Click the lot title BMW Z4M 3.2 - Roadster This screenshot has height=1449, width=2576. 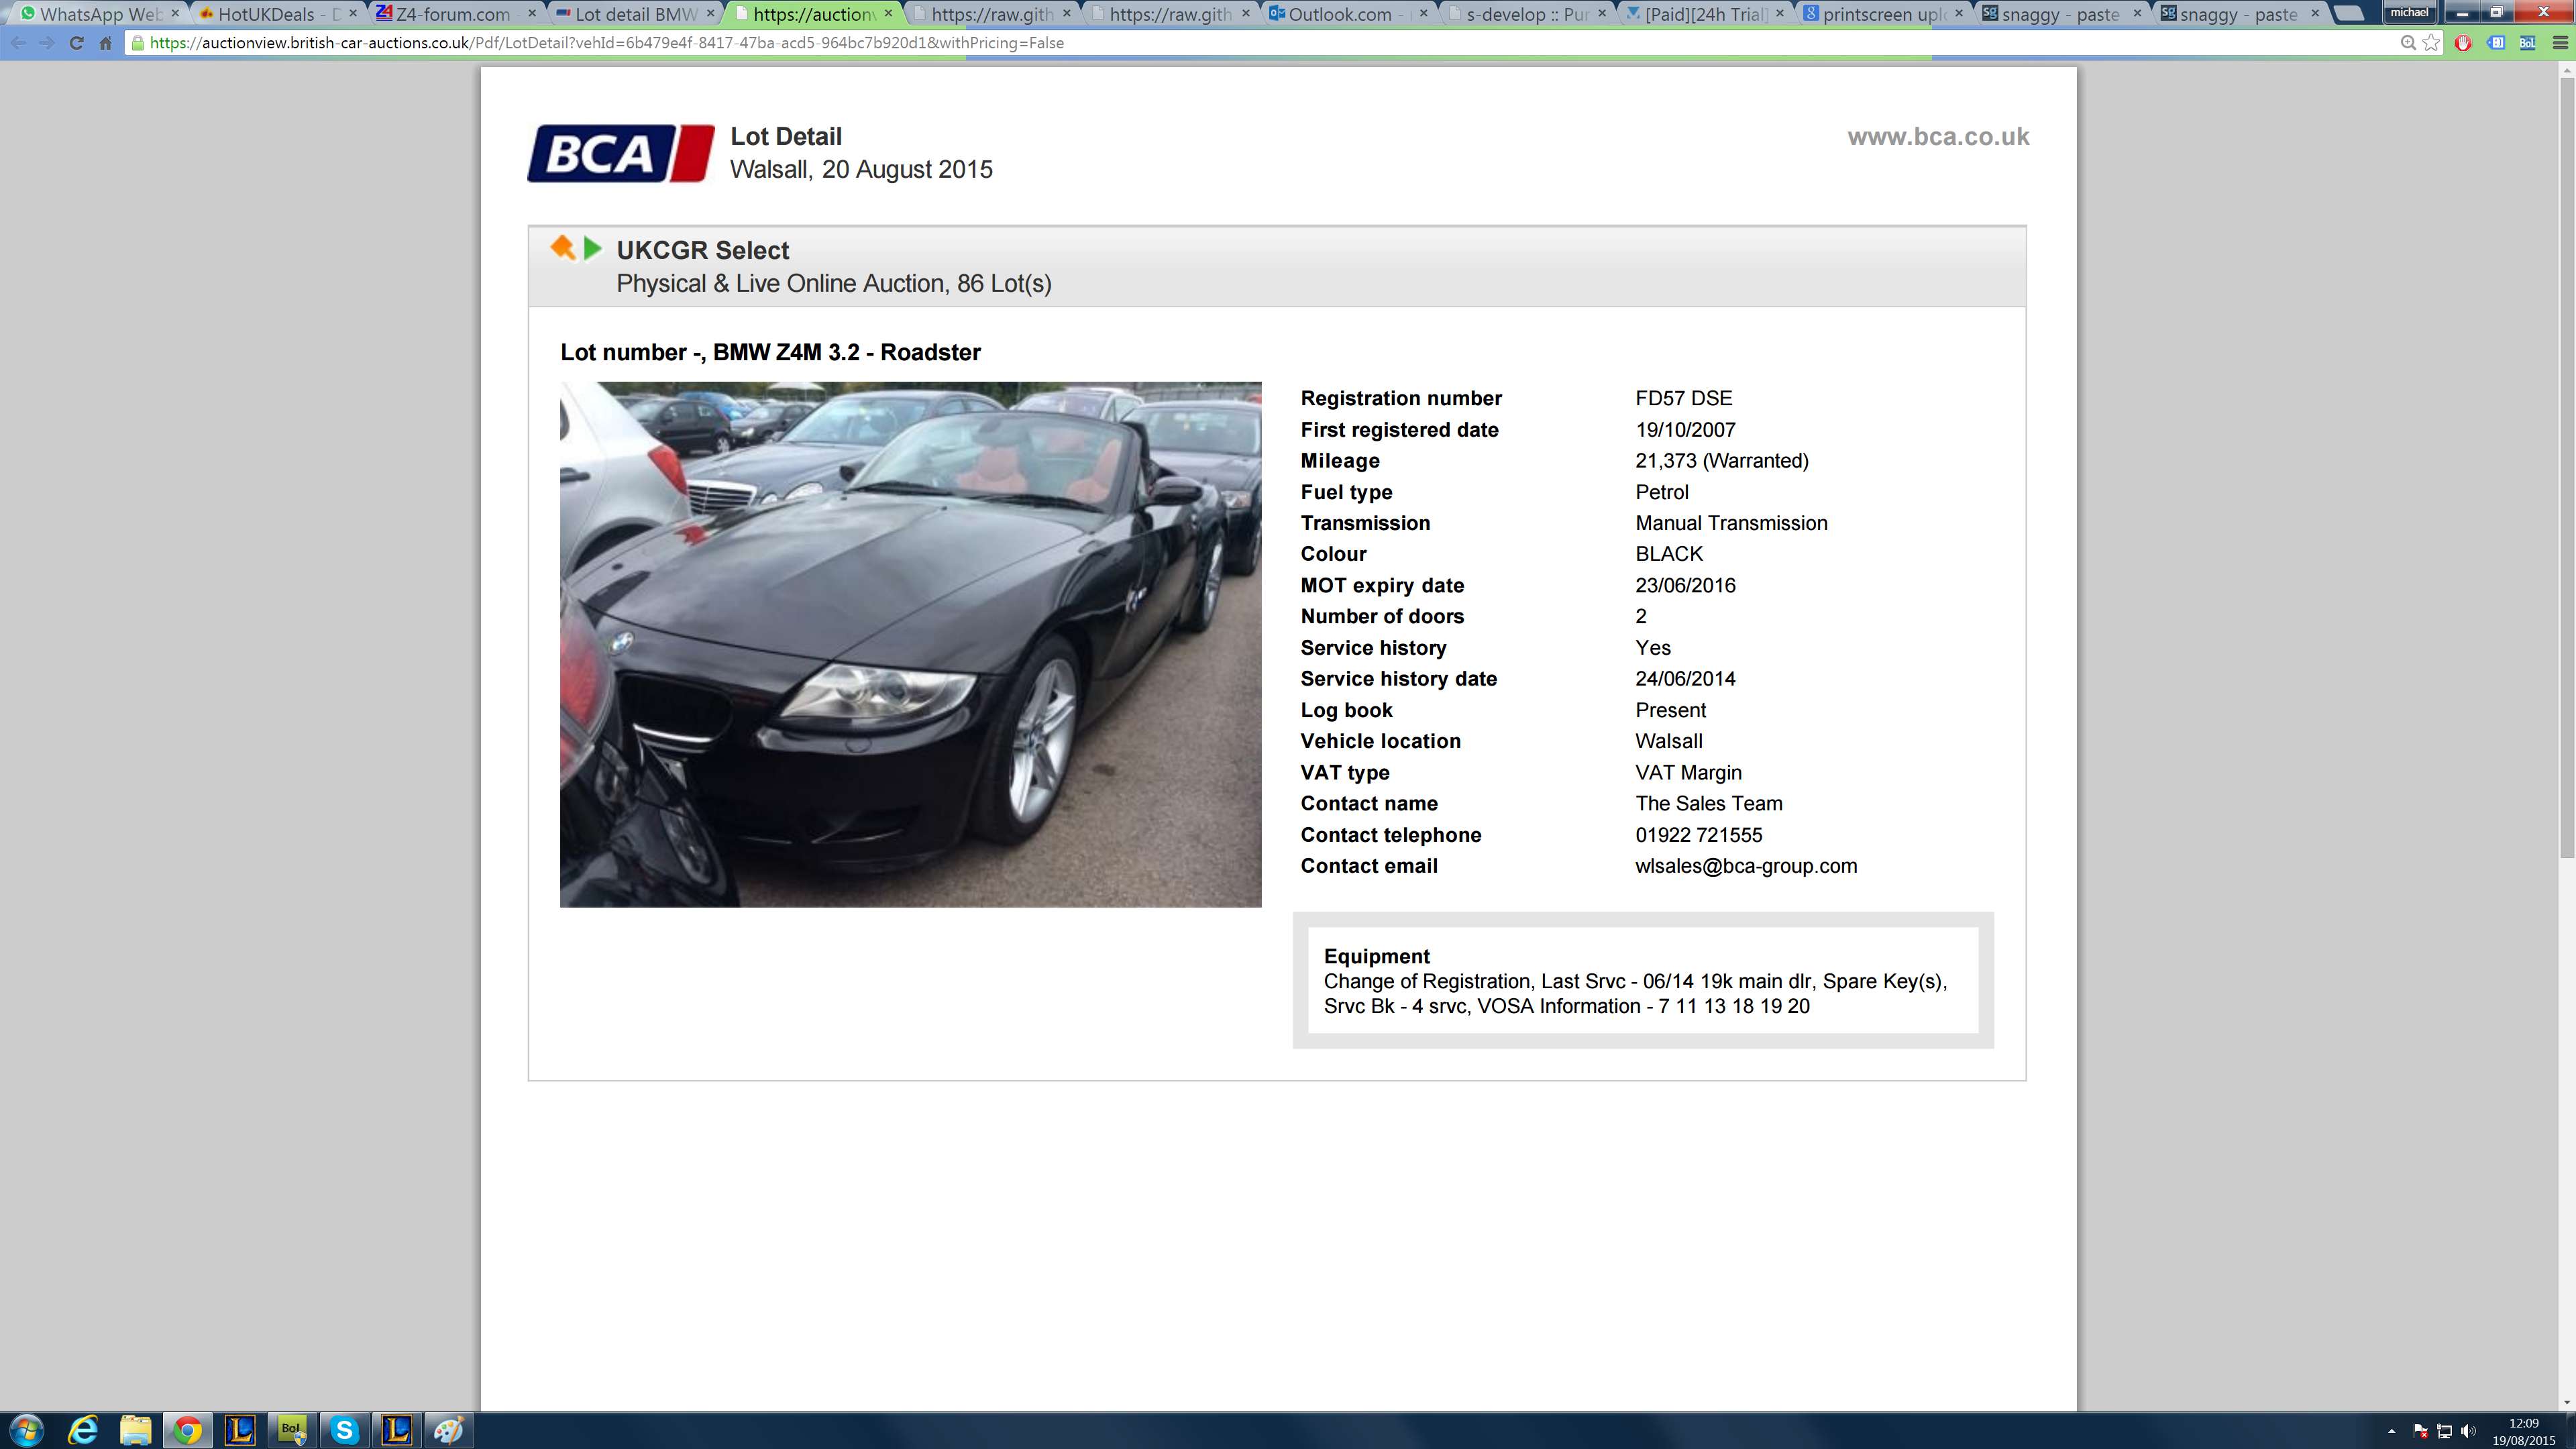click(x=847, y=352)
